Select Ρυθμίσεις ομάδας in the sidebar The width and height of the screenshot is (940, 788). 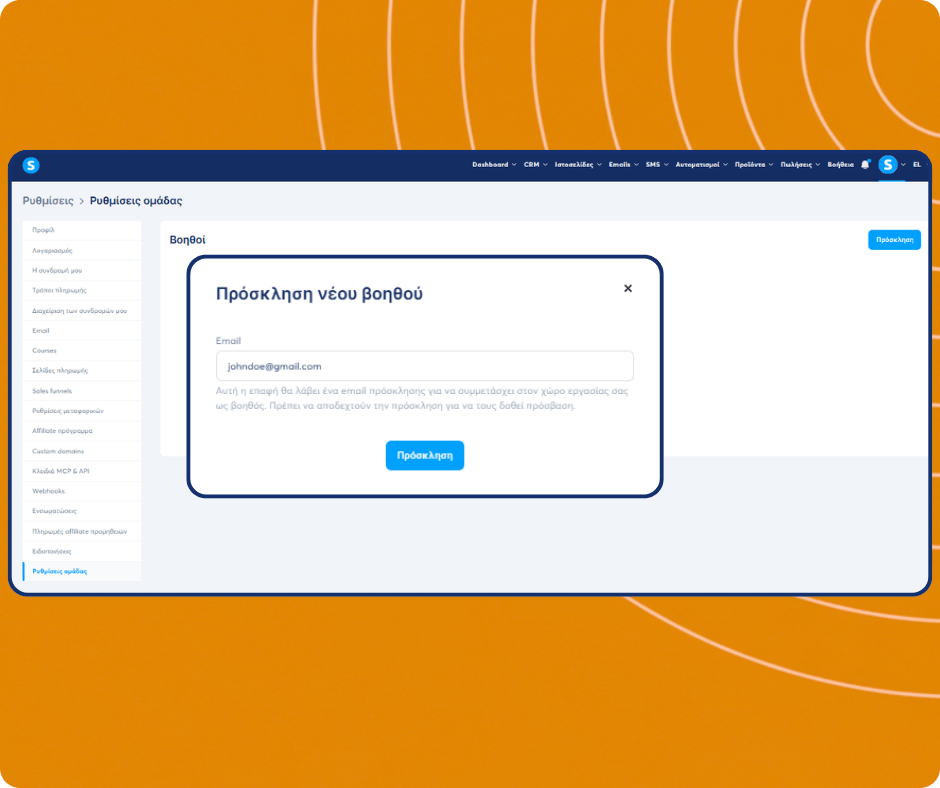pyautogui.click(x=82, y=572)
